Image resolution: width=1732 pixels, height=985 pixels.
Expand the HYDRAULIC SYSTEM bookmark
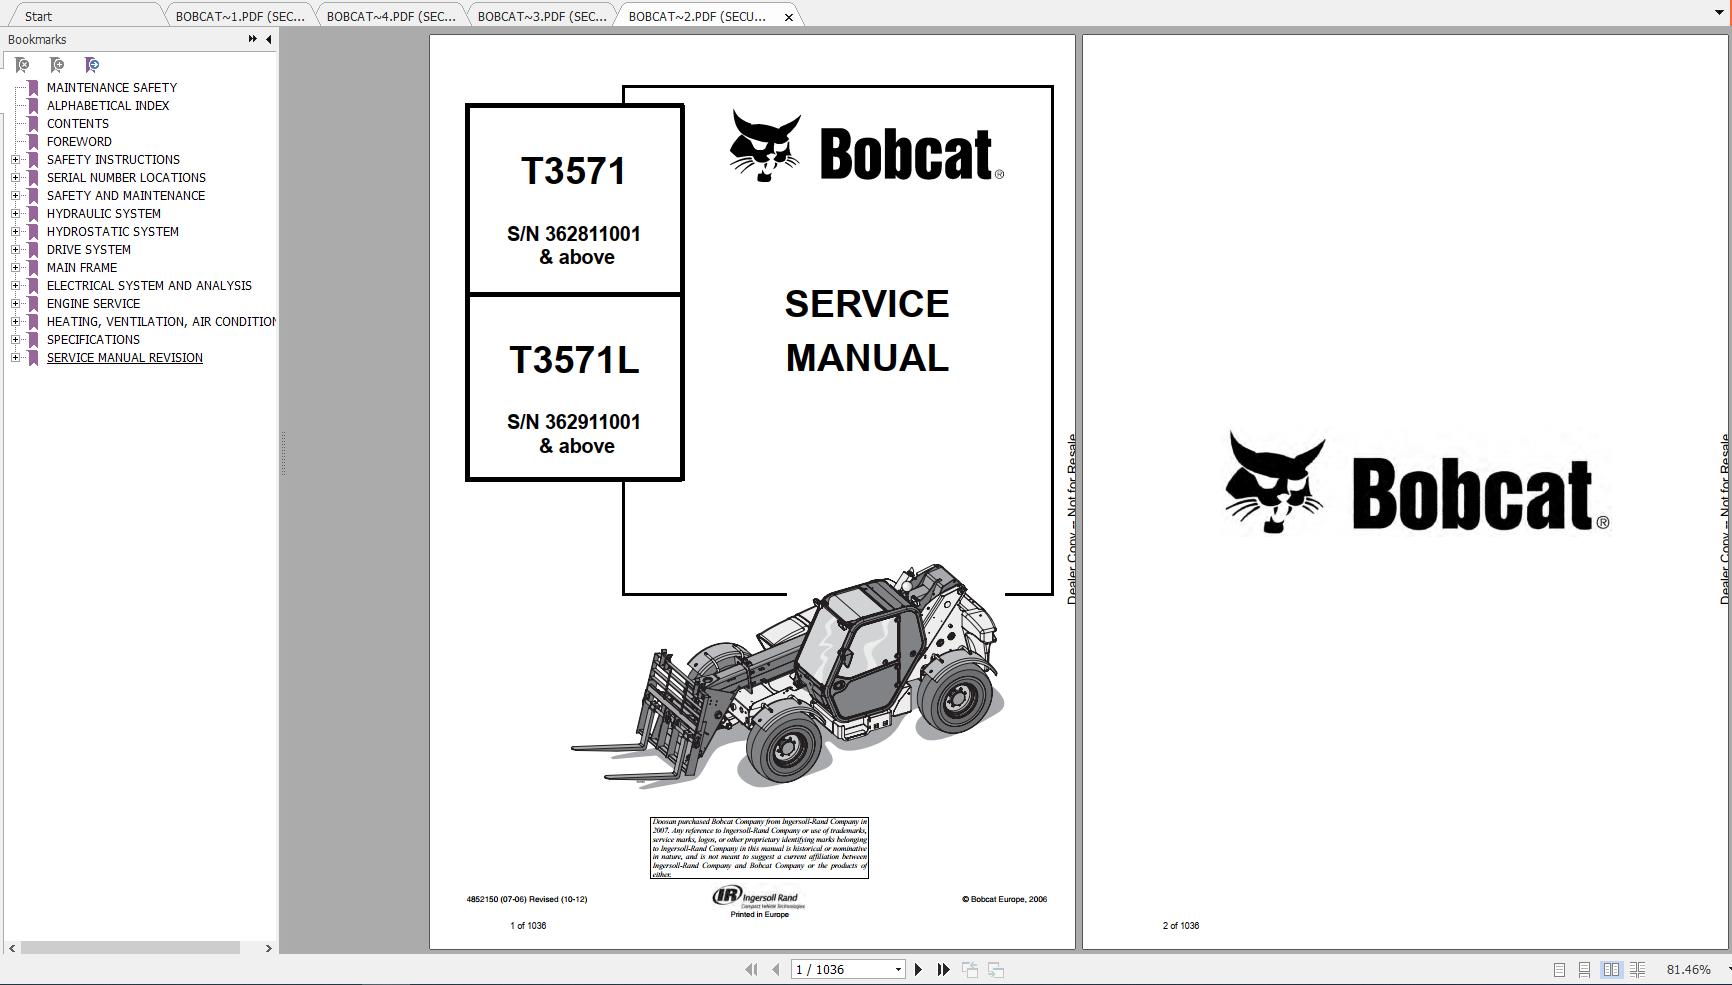point(14,213)
